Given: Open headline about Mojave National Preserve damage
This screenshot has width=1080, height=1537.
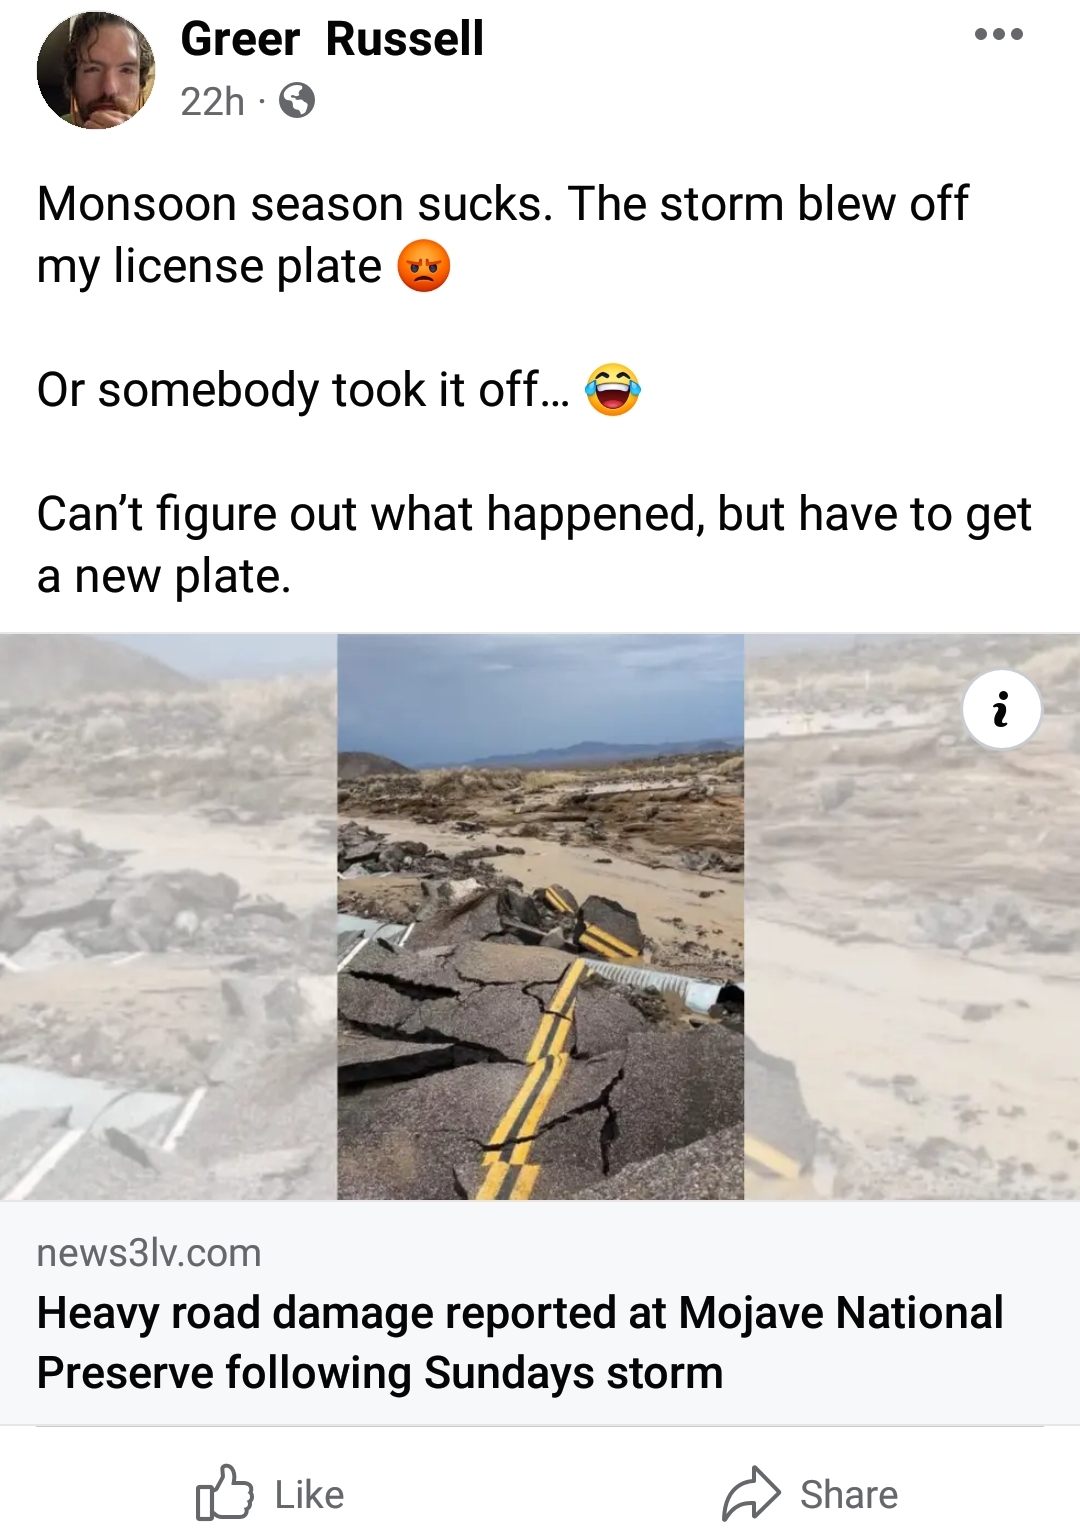Looking at the screenshot, I should [x=520, y=1342].
